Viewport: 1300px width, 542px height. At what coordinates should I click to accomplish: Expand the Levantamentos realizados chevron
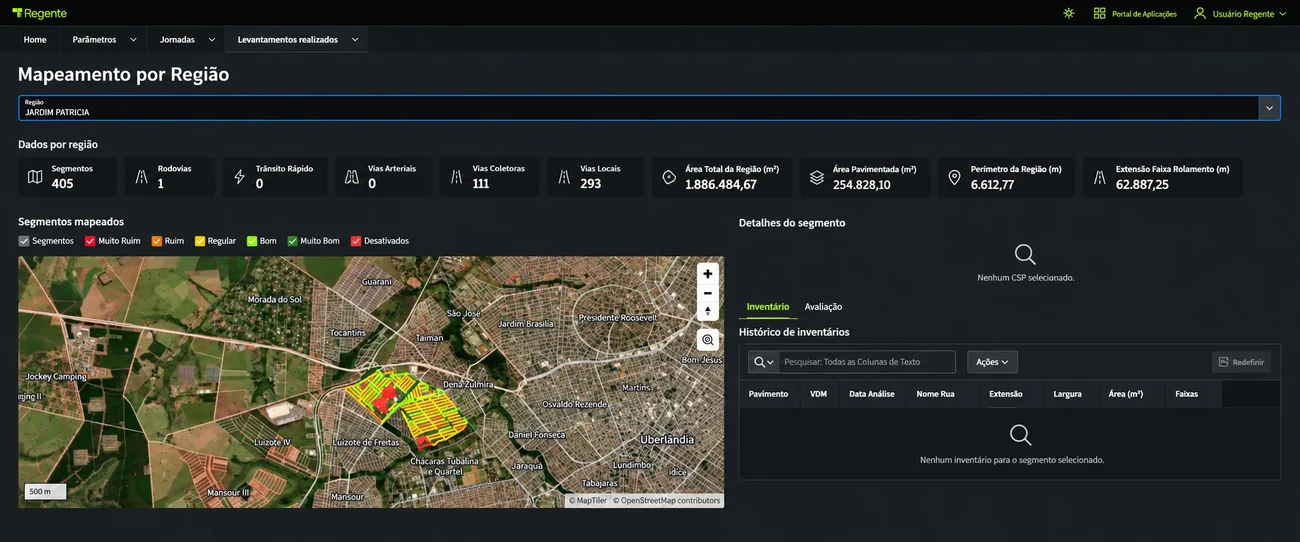coord(355,40)
